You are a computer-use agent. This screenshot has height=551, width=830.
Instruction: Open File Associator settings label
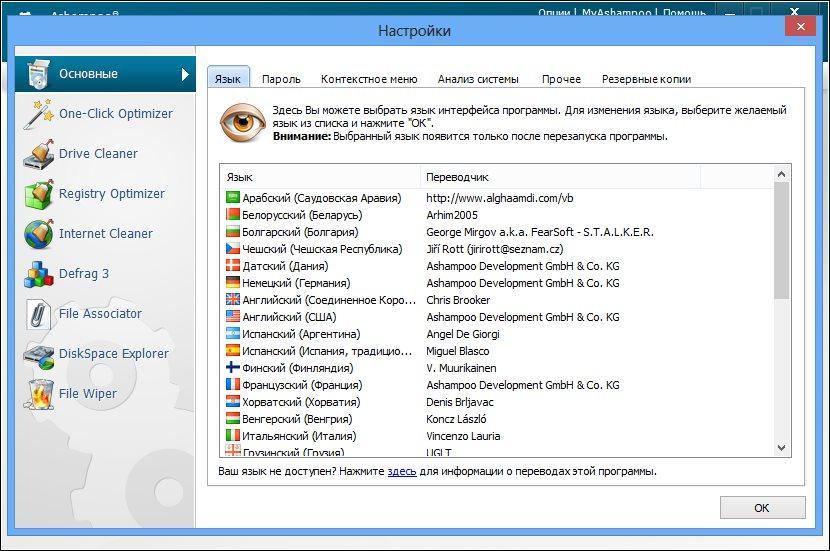(100, 313)
